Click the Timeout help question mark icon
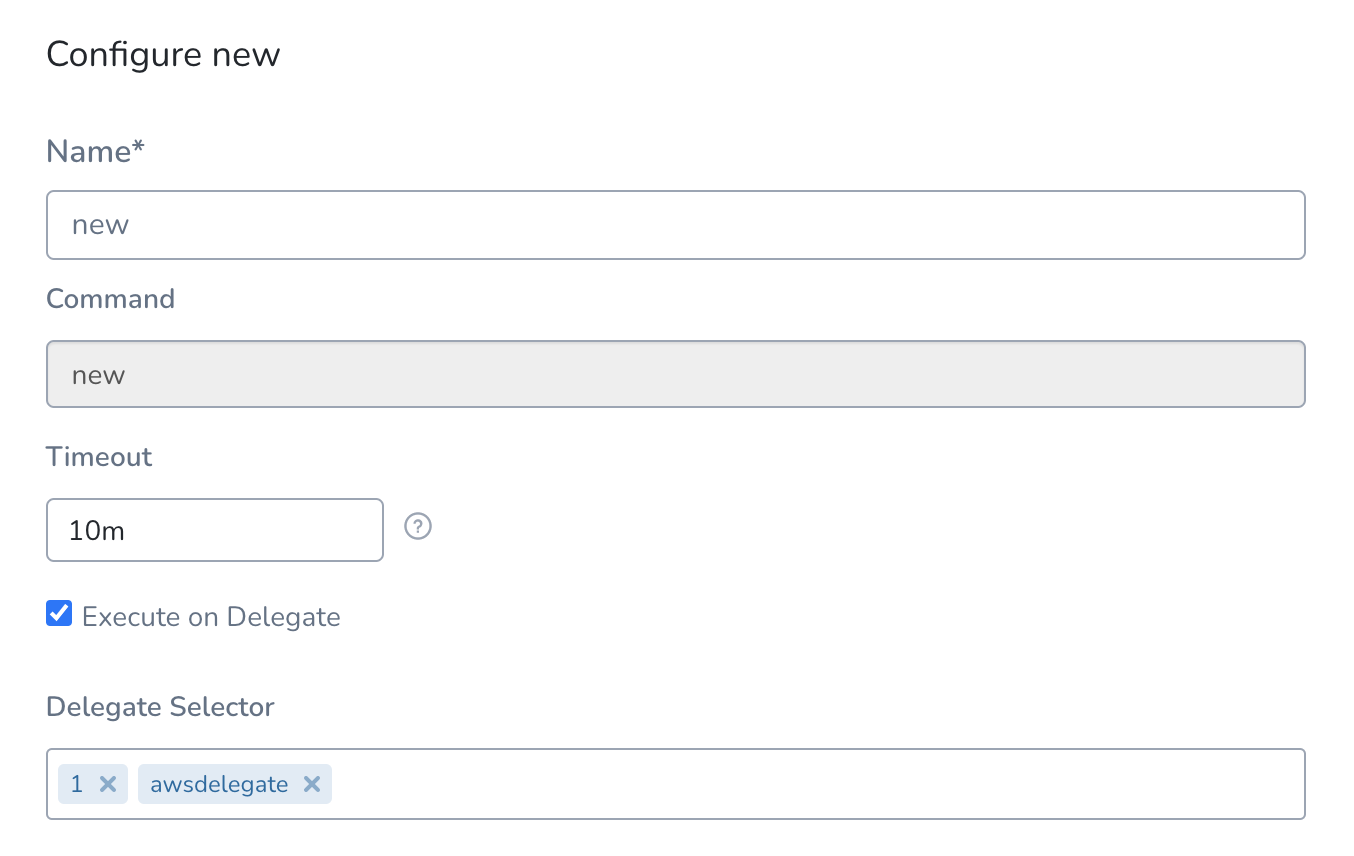This screenshot has height=856, width=1354. pos(418,526)
